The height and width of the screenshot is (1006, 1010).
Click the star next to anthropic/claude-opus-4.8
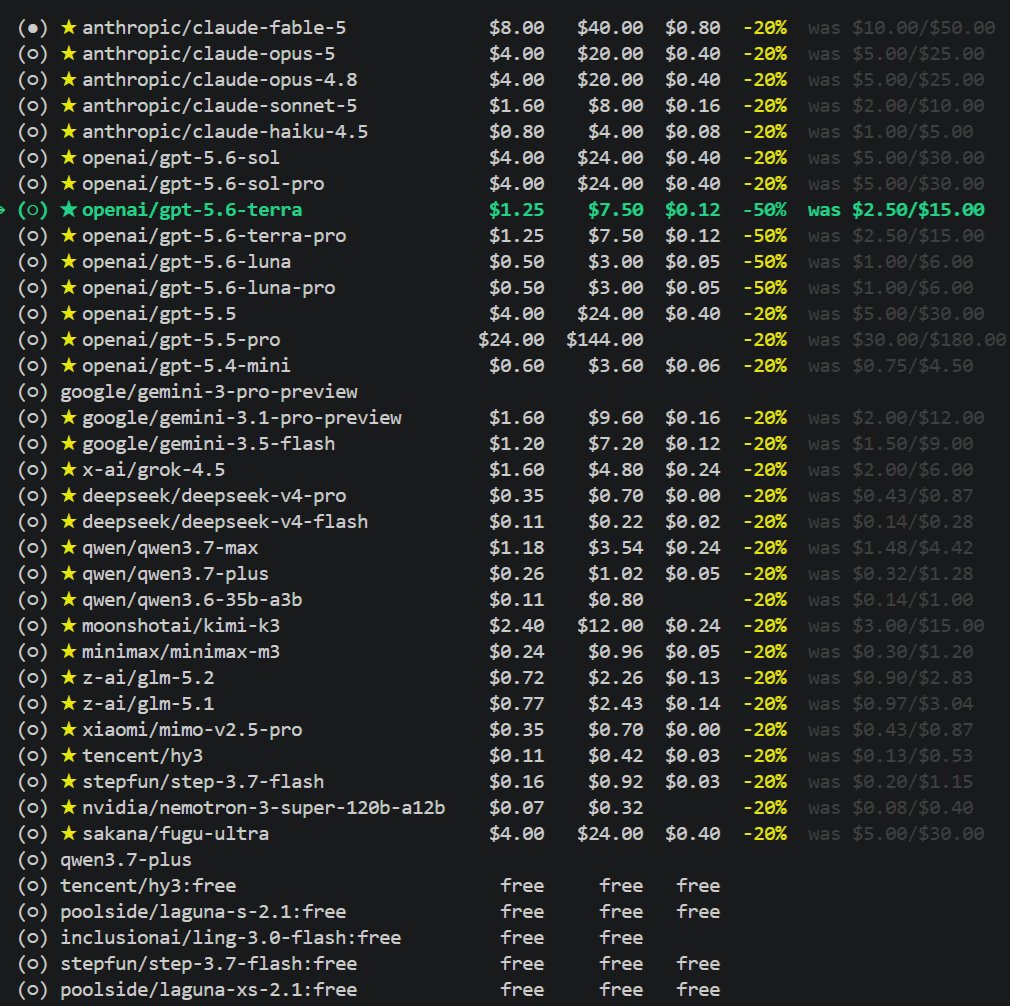tap(68, 79)
